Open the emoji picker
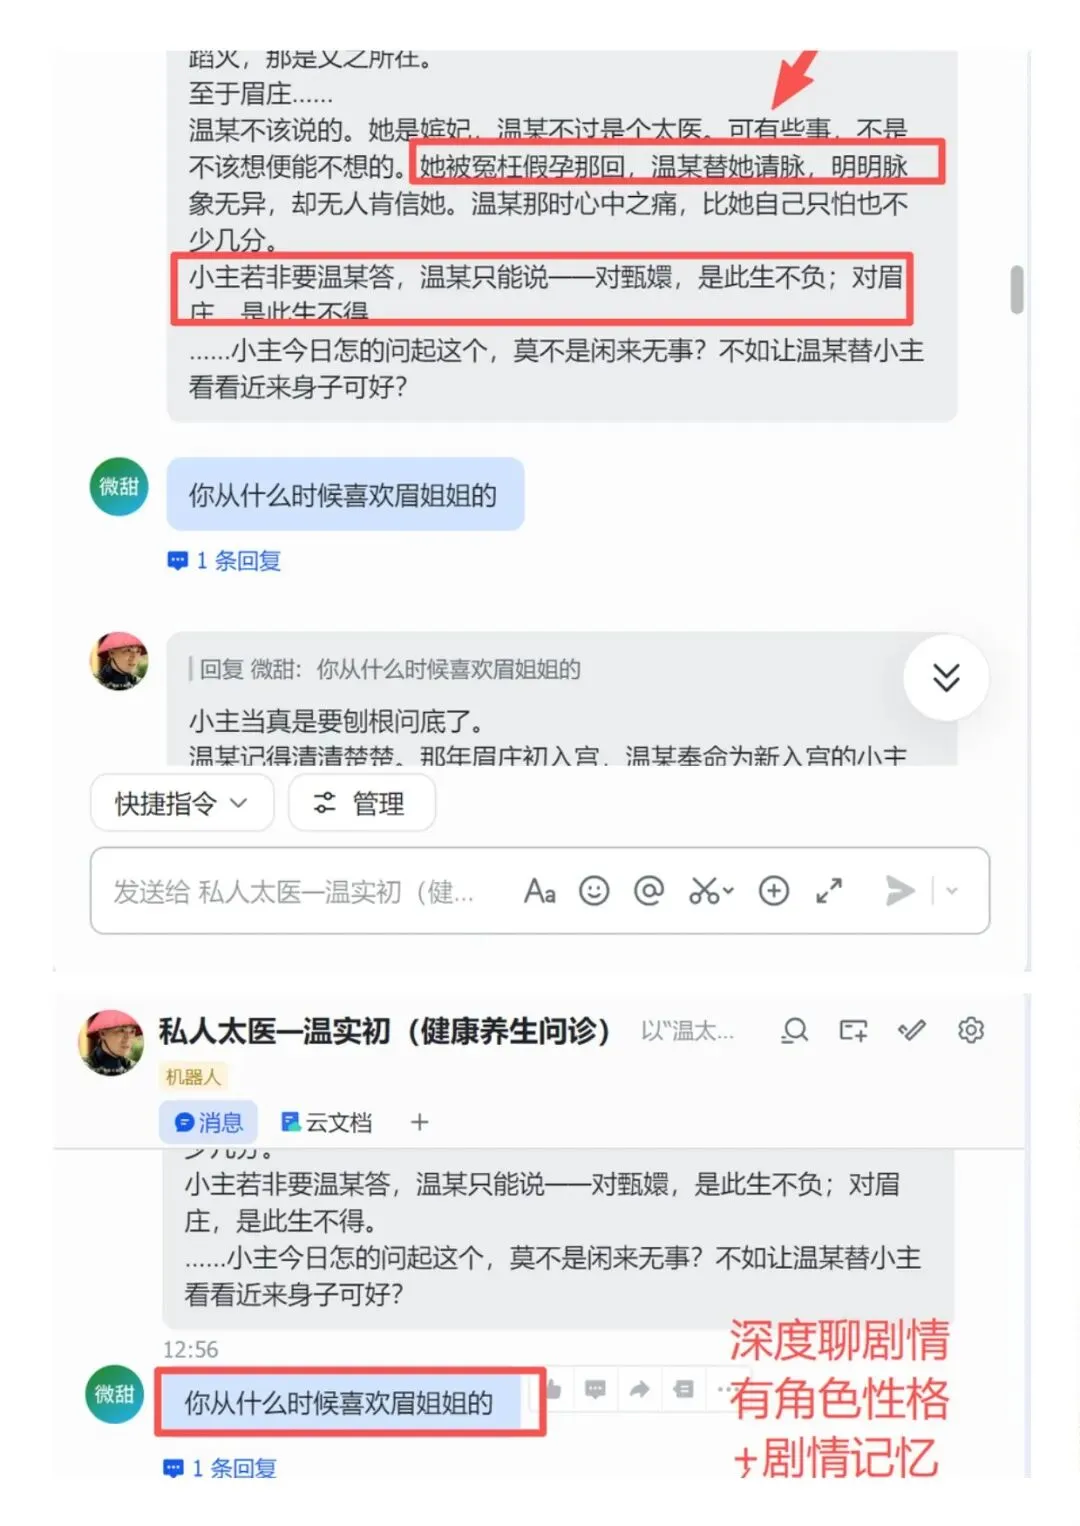This screenshot has width=1080, height=1526. point(594,890)
